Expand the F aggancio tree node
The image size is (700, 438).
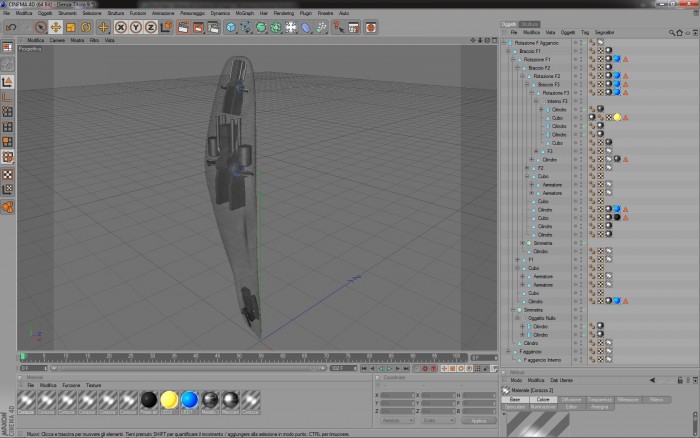click(x=508, y=351)
